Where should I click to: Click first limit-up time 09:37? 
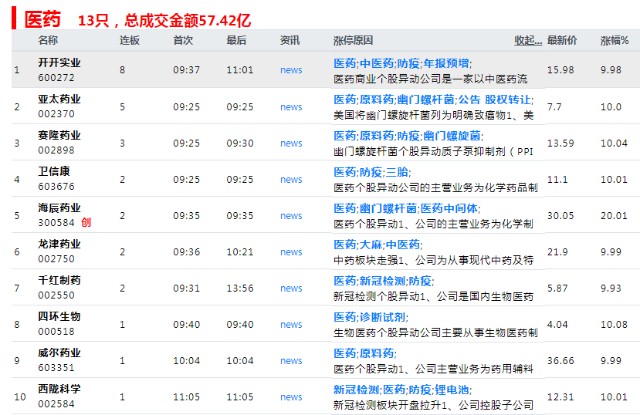pos(187,70)
